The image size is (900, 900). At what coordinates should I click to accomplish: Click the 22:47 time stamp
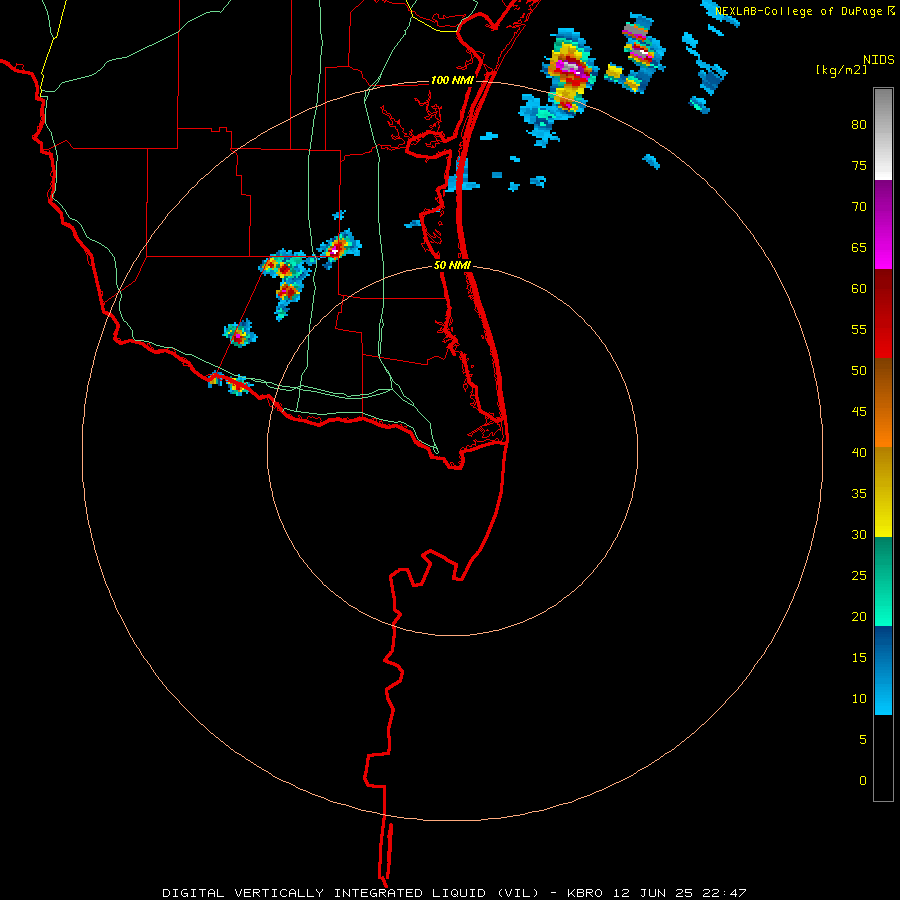725,893
